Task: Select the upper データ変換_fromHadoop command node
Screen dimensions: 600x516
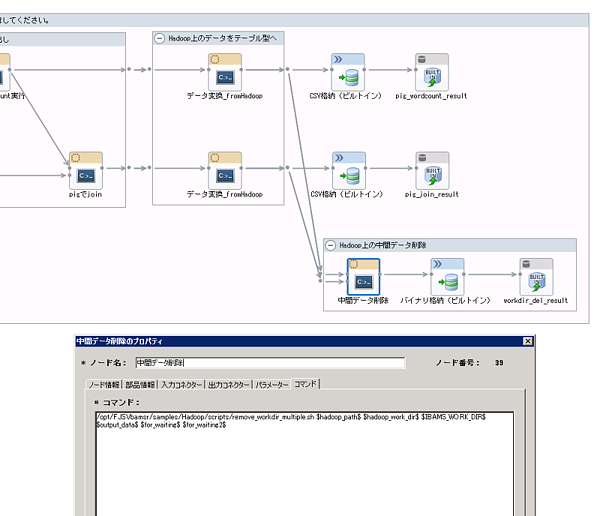Action: (225, 72)
